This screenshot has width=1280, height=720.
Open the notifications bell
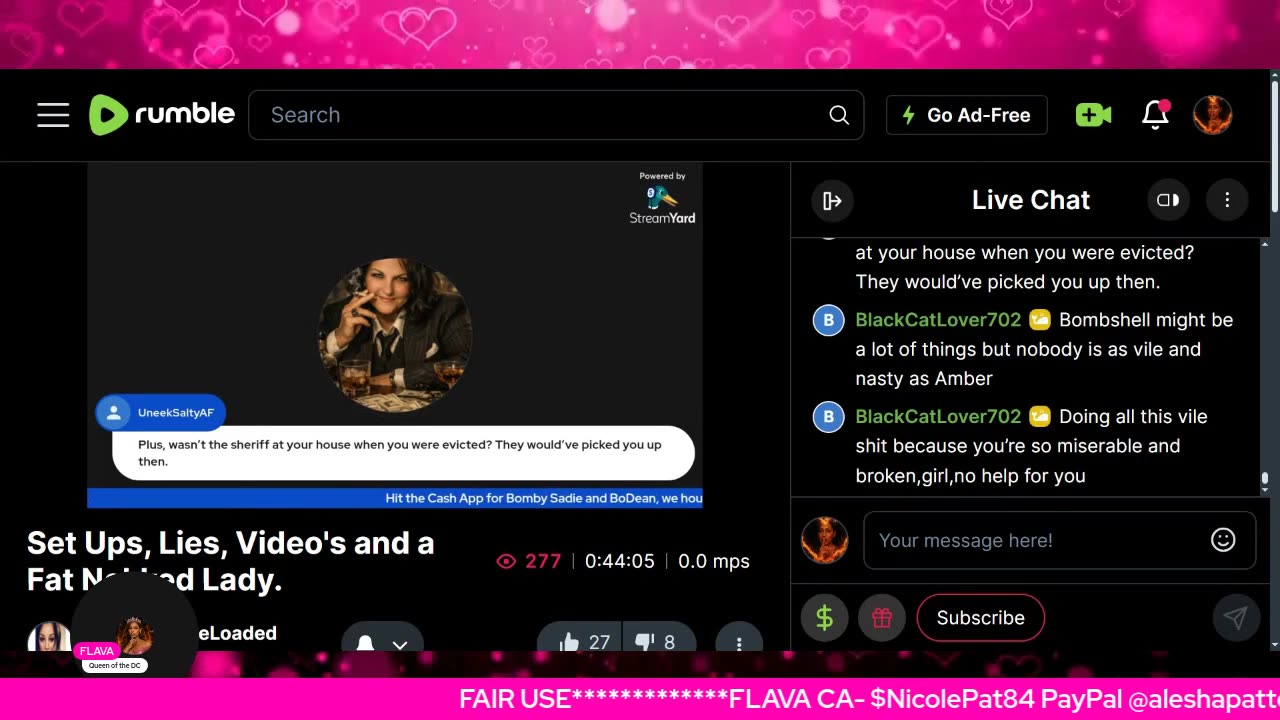[1155, 114]
